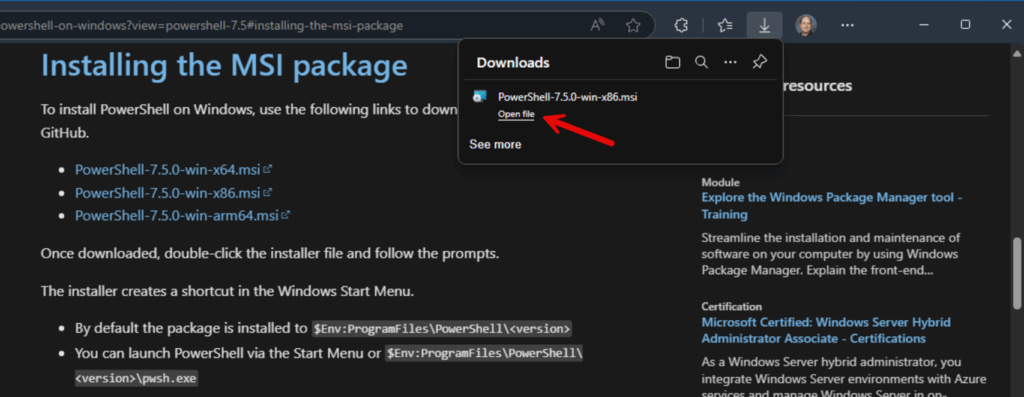This screenshot has height=397, width=1024.
Task: Open the Extensions puzzle icon
Action: [x=680, y=25]
